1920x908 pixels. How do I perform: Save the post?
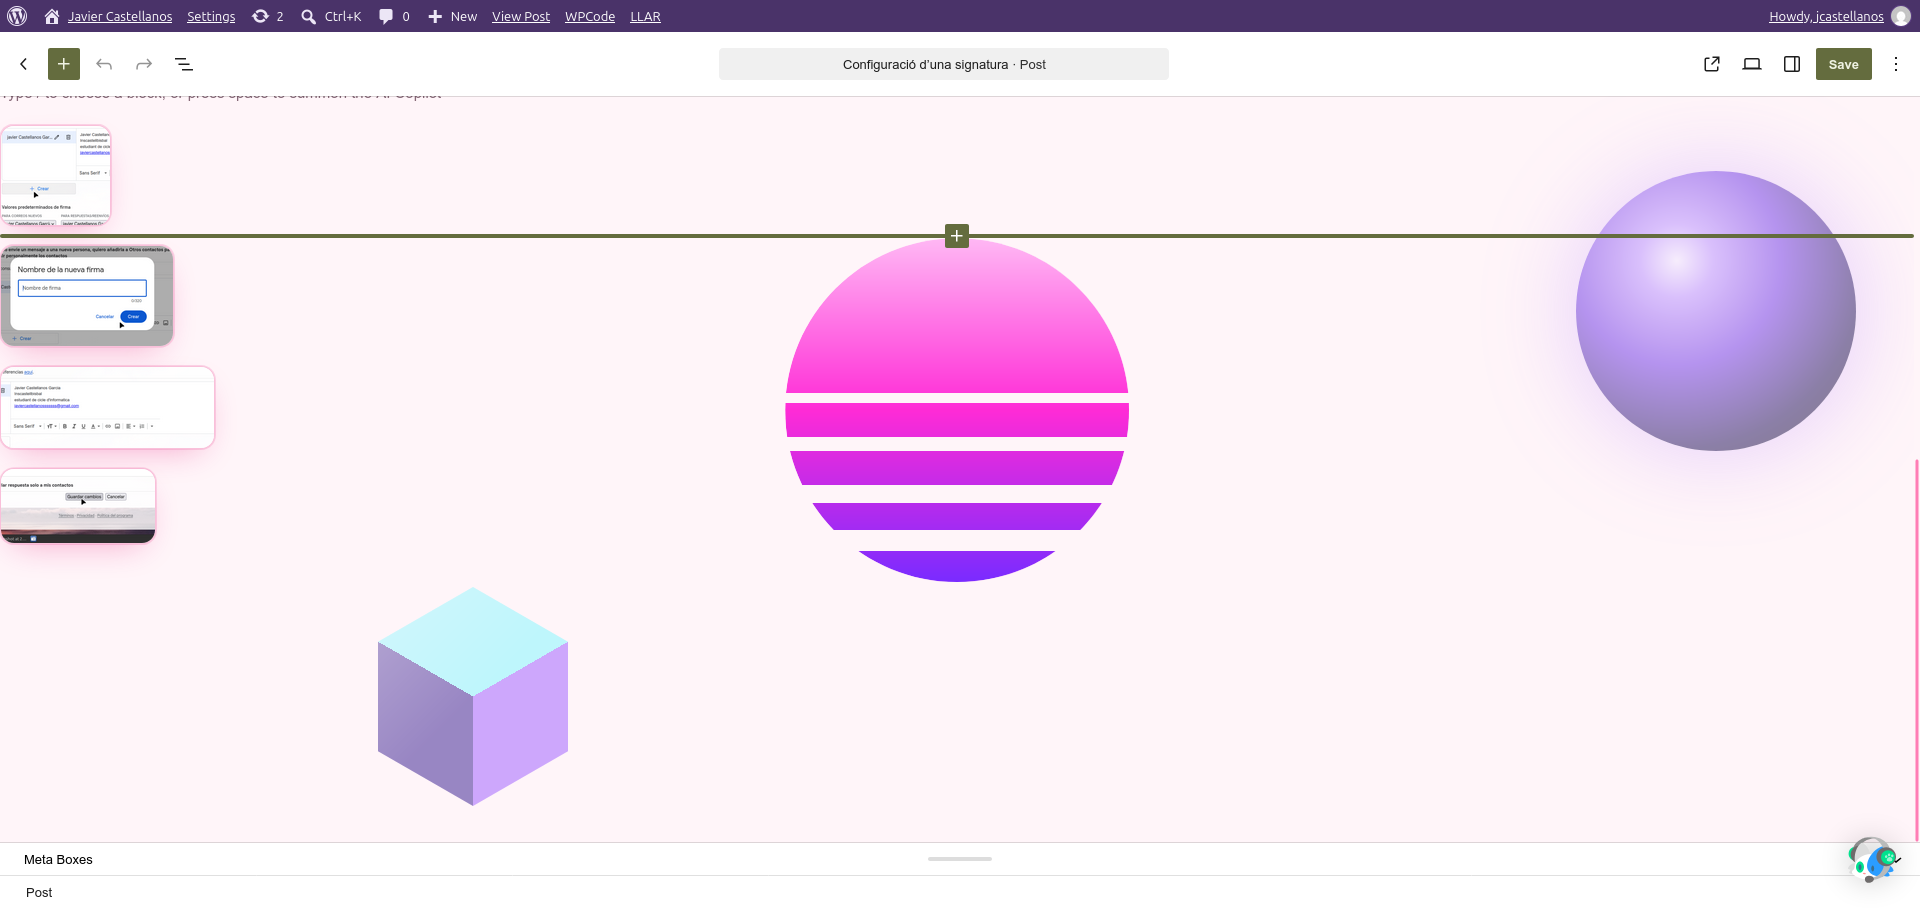pos(1844,64)
